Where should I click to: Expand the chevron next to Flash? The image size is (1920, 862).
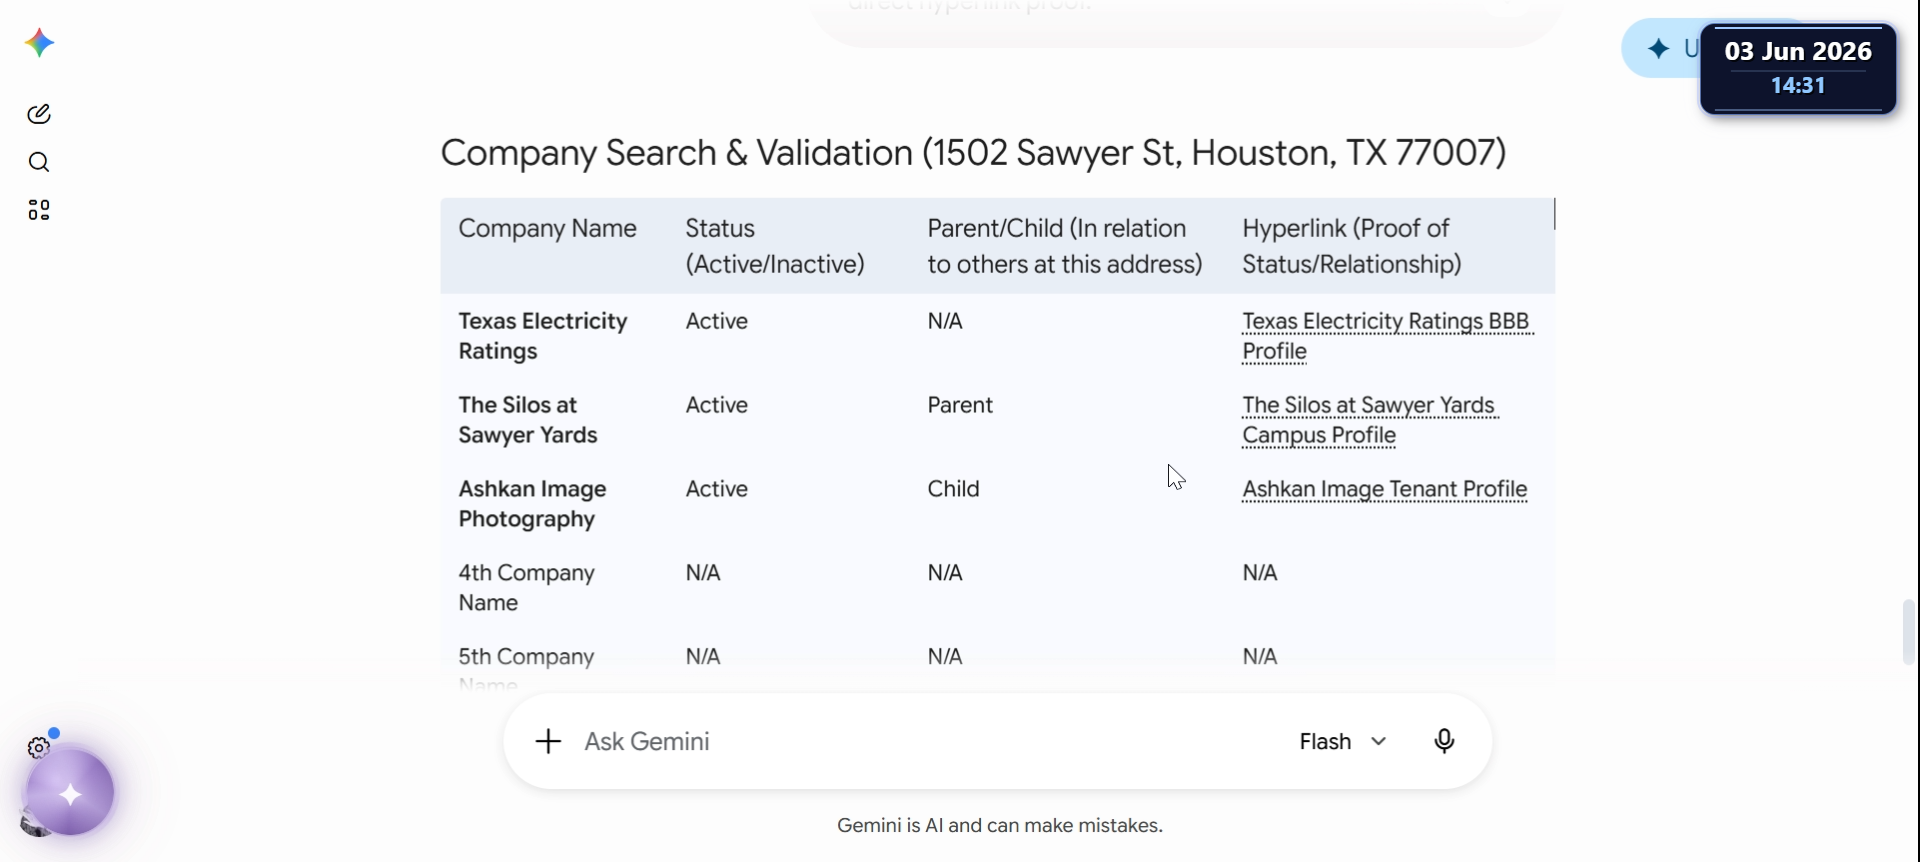tap(1379, 742)
